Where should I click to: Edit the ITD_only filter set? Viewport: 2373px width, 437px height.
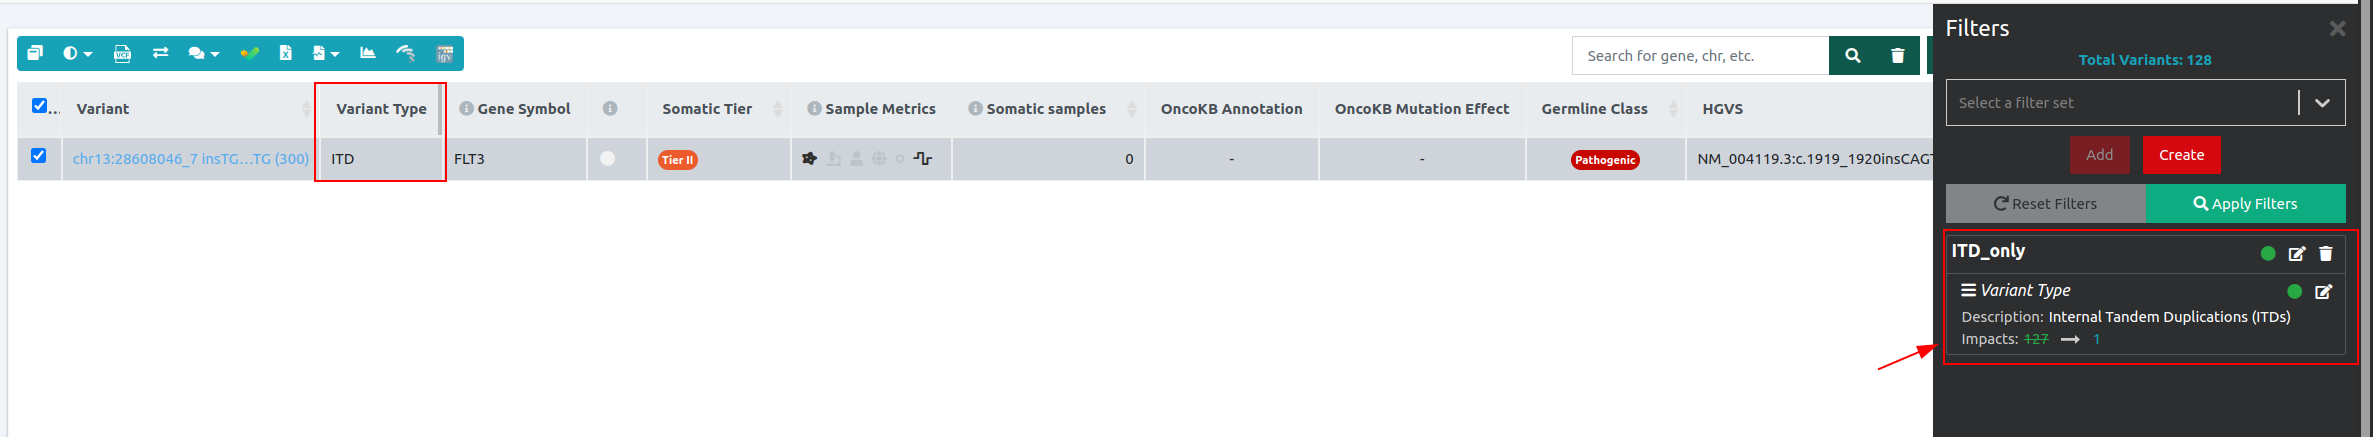(x=2297, y=254)
